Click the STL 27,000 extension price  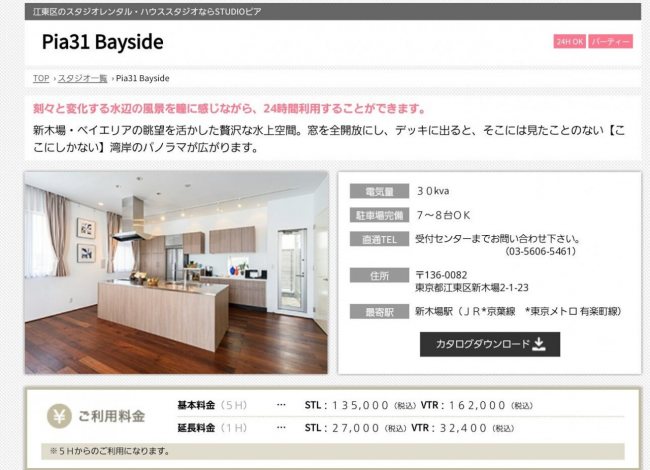pos(356,428)
